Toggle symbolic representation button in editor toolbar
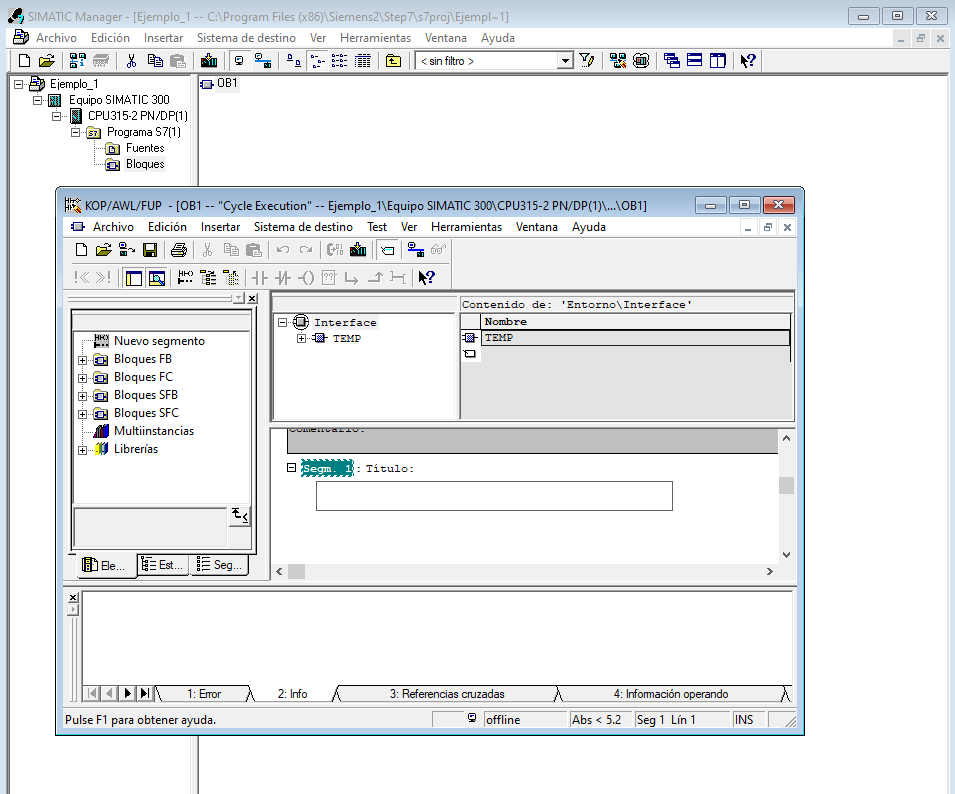 point(387,250)
